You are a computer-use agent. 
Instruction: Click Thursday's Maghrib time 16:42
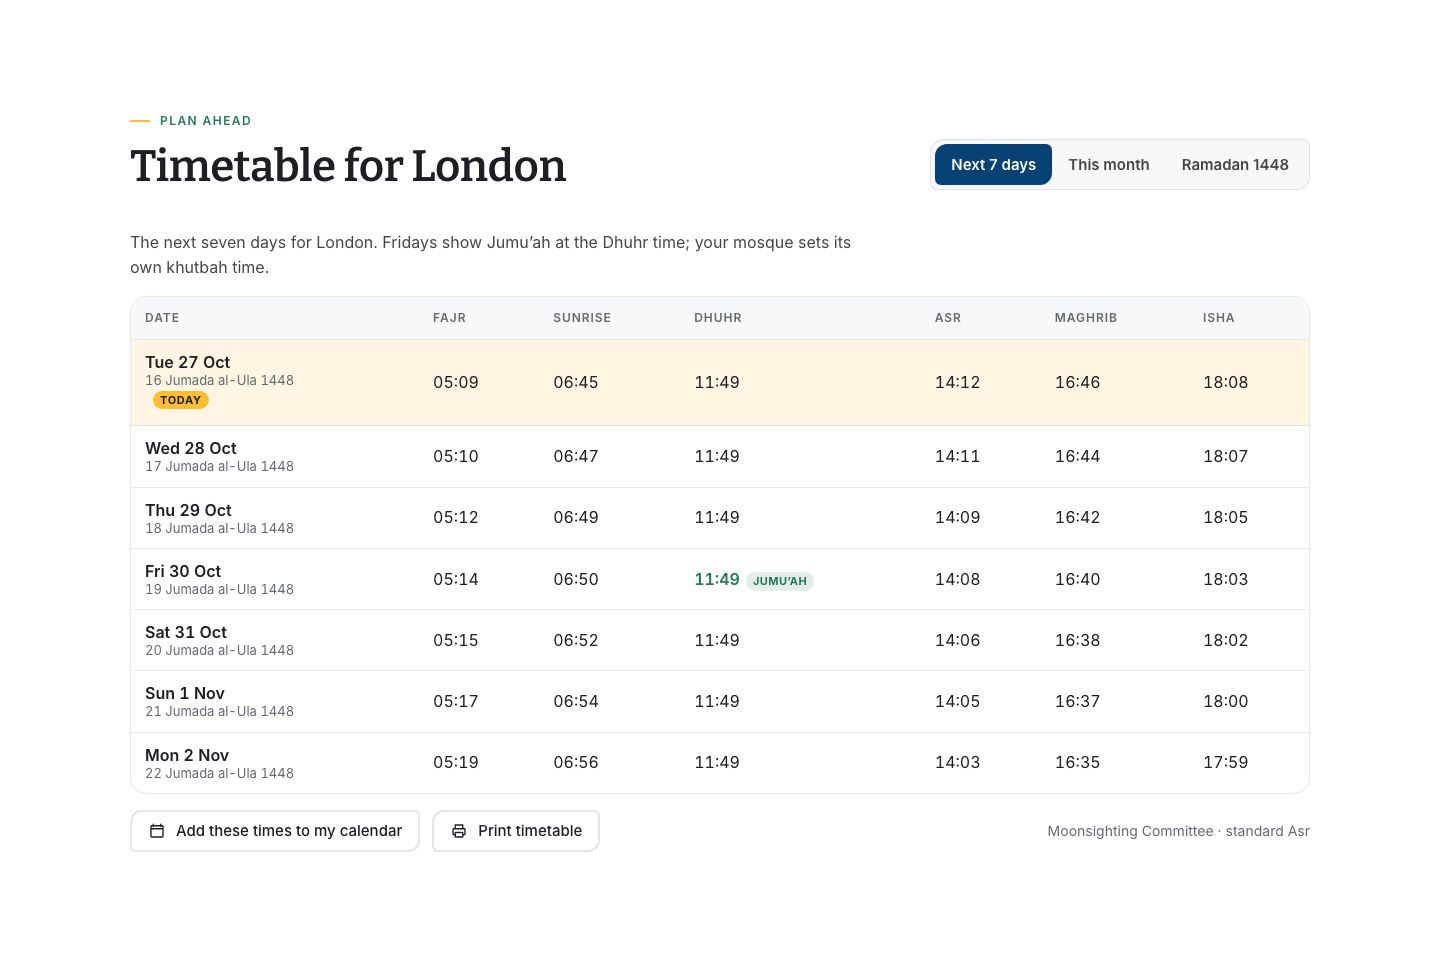(x=1077, y=517)
